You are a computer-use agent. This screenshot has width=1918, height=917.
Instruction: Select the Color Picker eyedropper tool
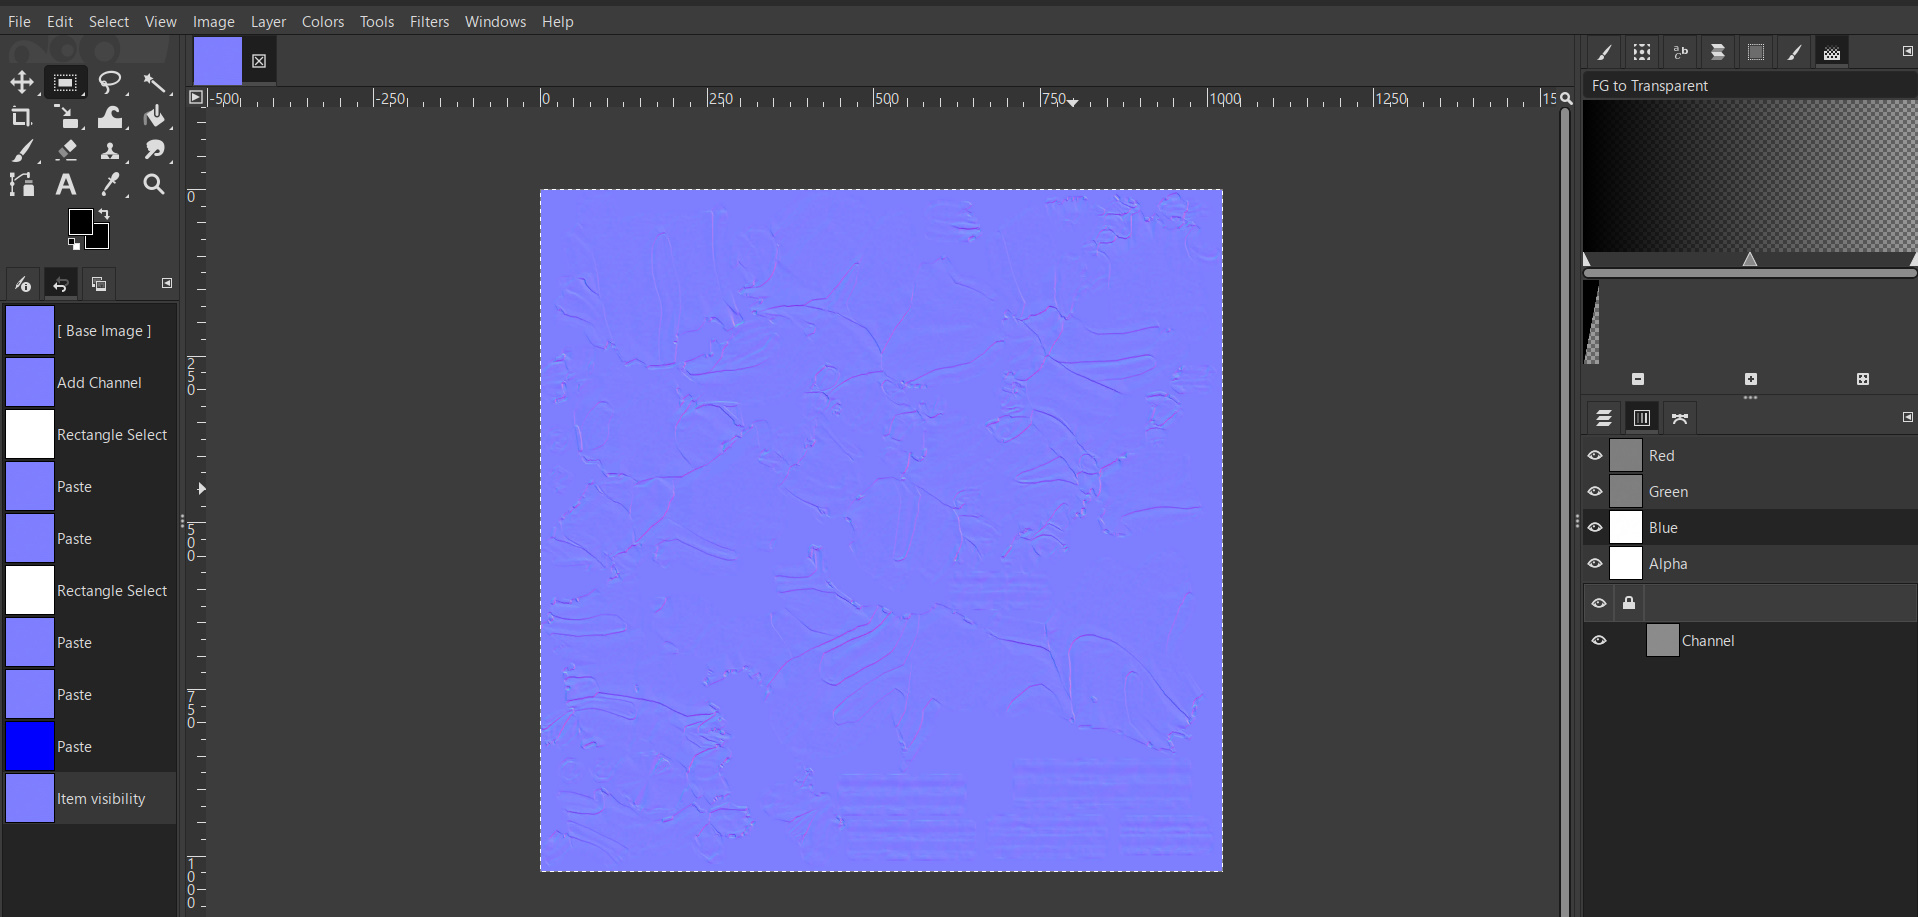pos(111,185)
